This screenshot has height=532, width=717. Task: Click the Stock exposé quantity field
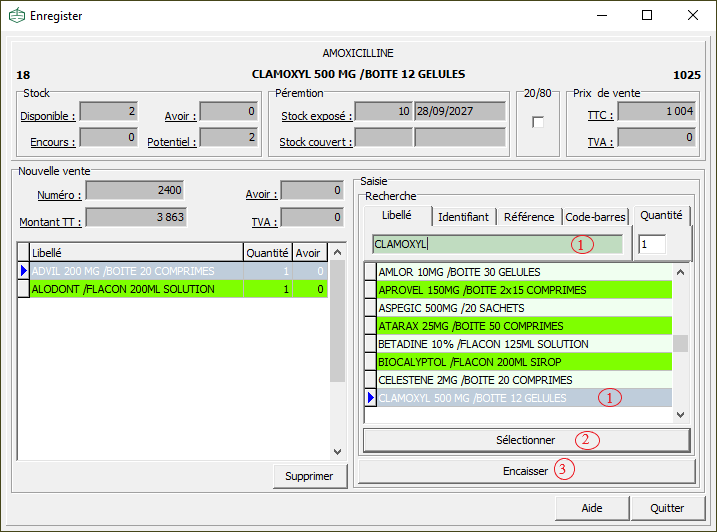pyautogui.click(x=384, y=112)
